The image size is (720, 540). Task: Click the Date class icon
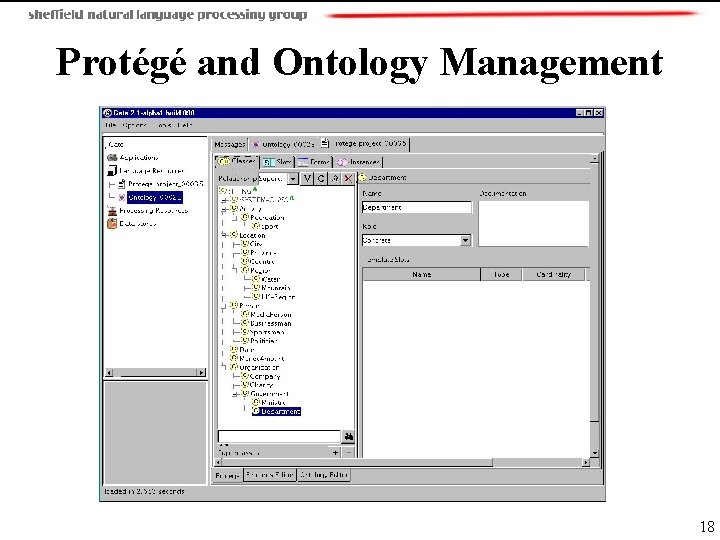(234, 349)
